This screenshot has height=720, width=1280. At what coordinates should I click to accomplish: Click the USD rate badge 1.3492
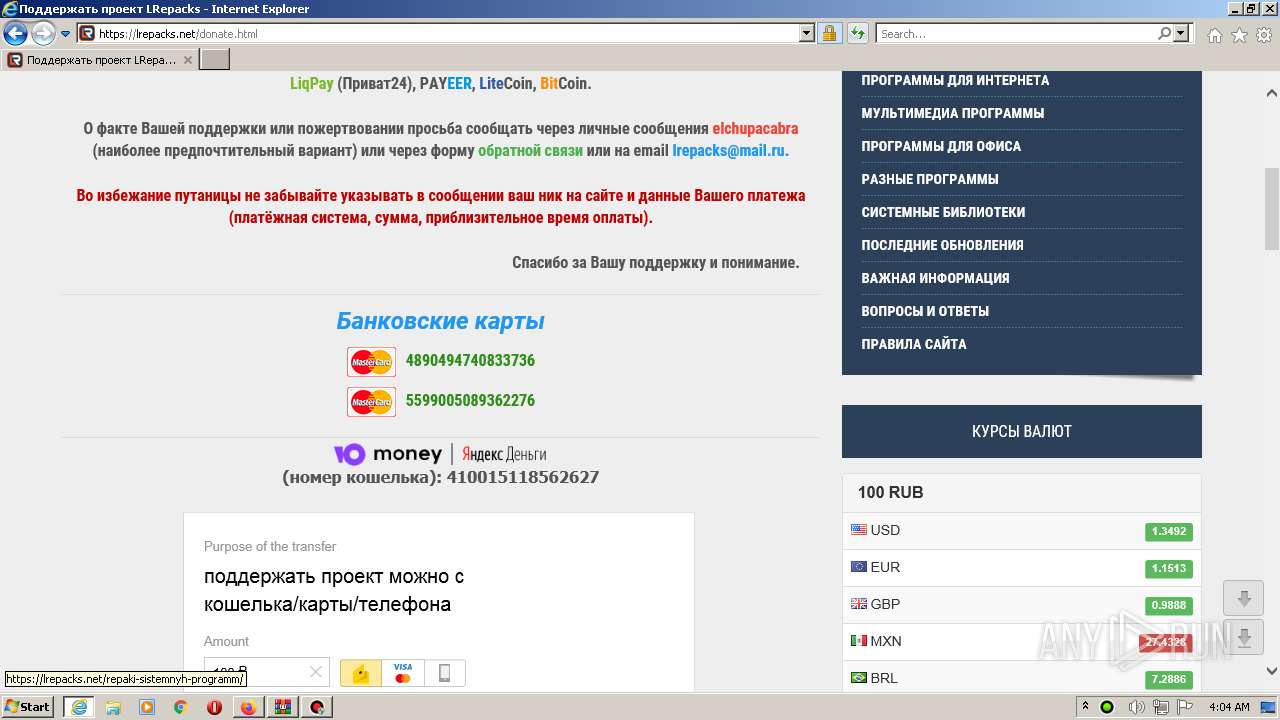pos(1168,531)
